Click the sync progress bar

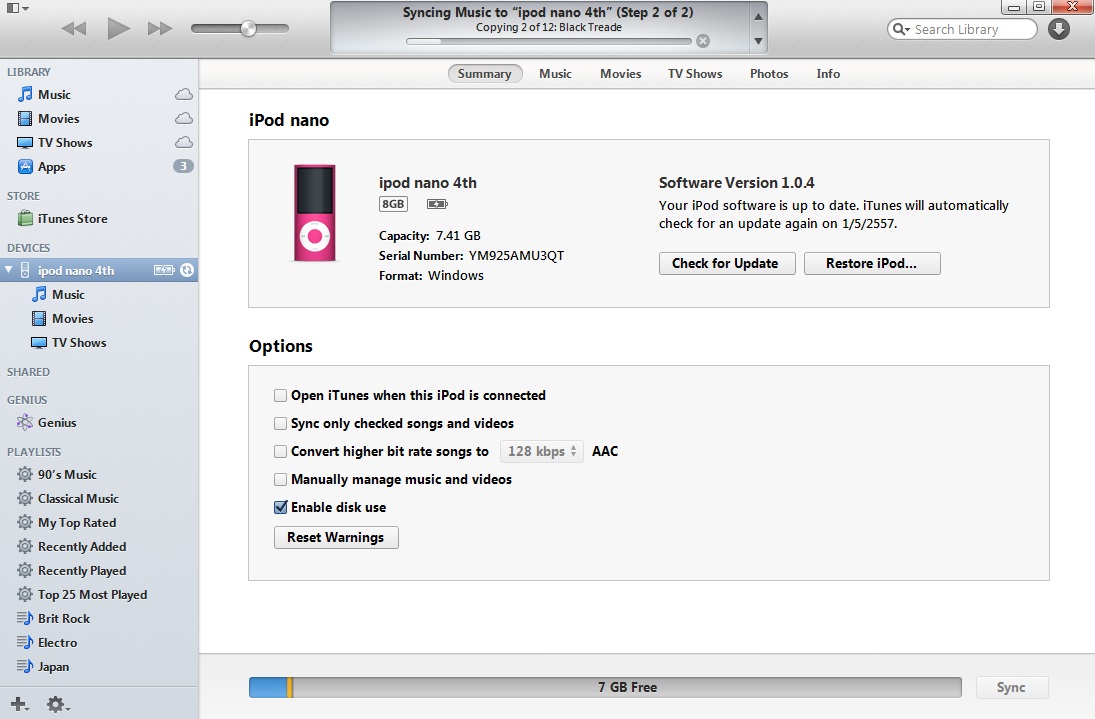coord(548,41)
